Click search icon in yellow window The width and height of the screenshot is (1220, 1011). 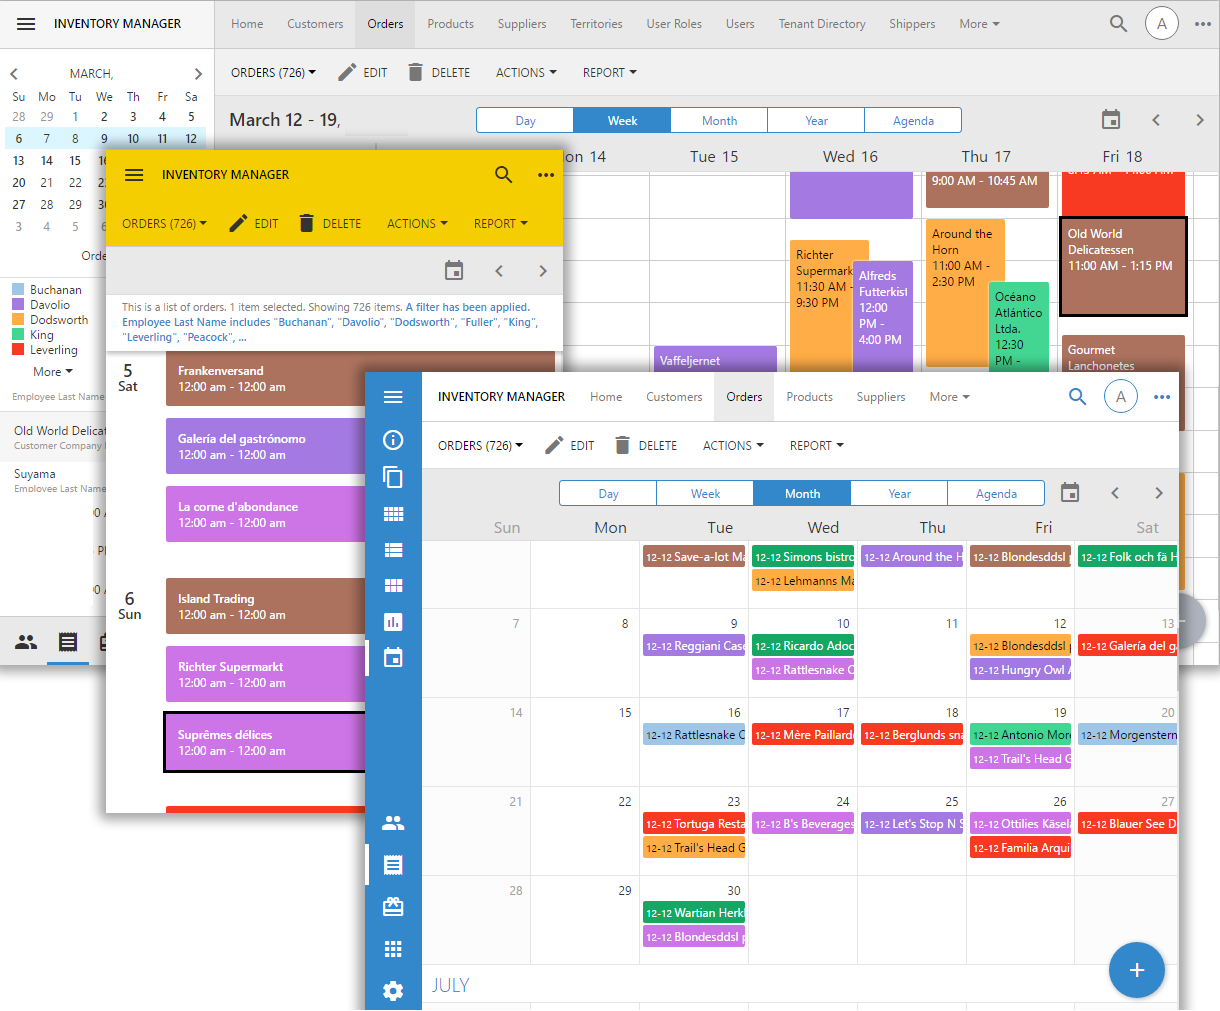click(x=504, y=175)
